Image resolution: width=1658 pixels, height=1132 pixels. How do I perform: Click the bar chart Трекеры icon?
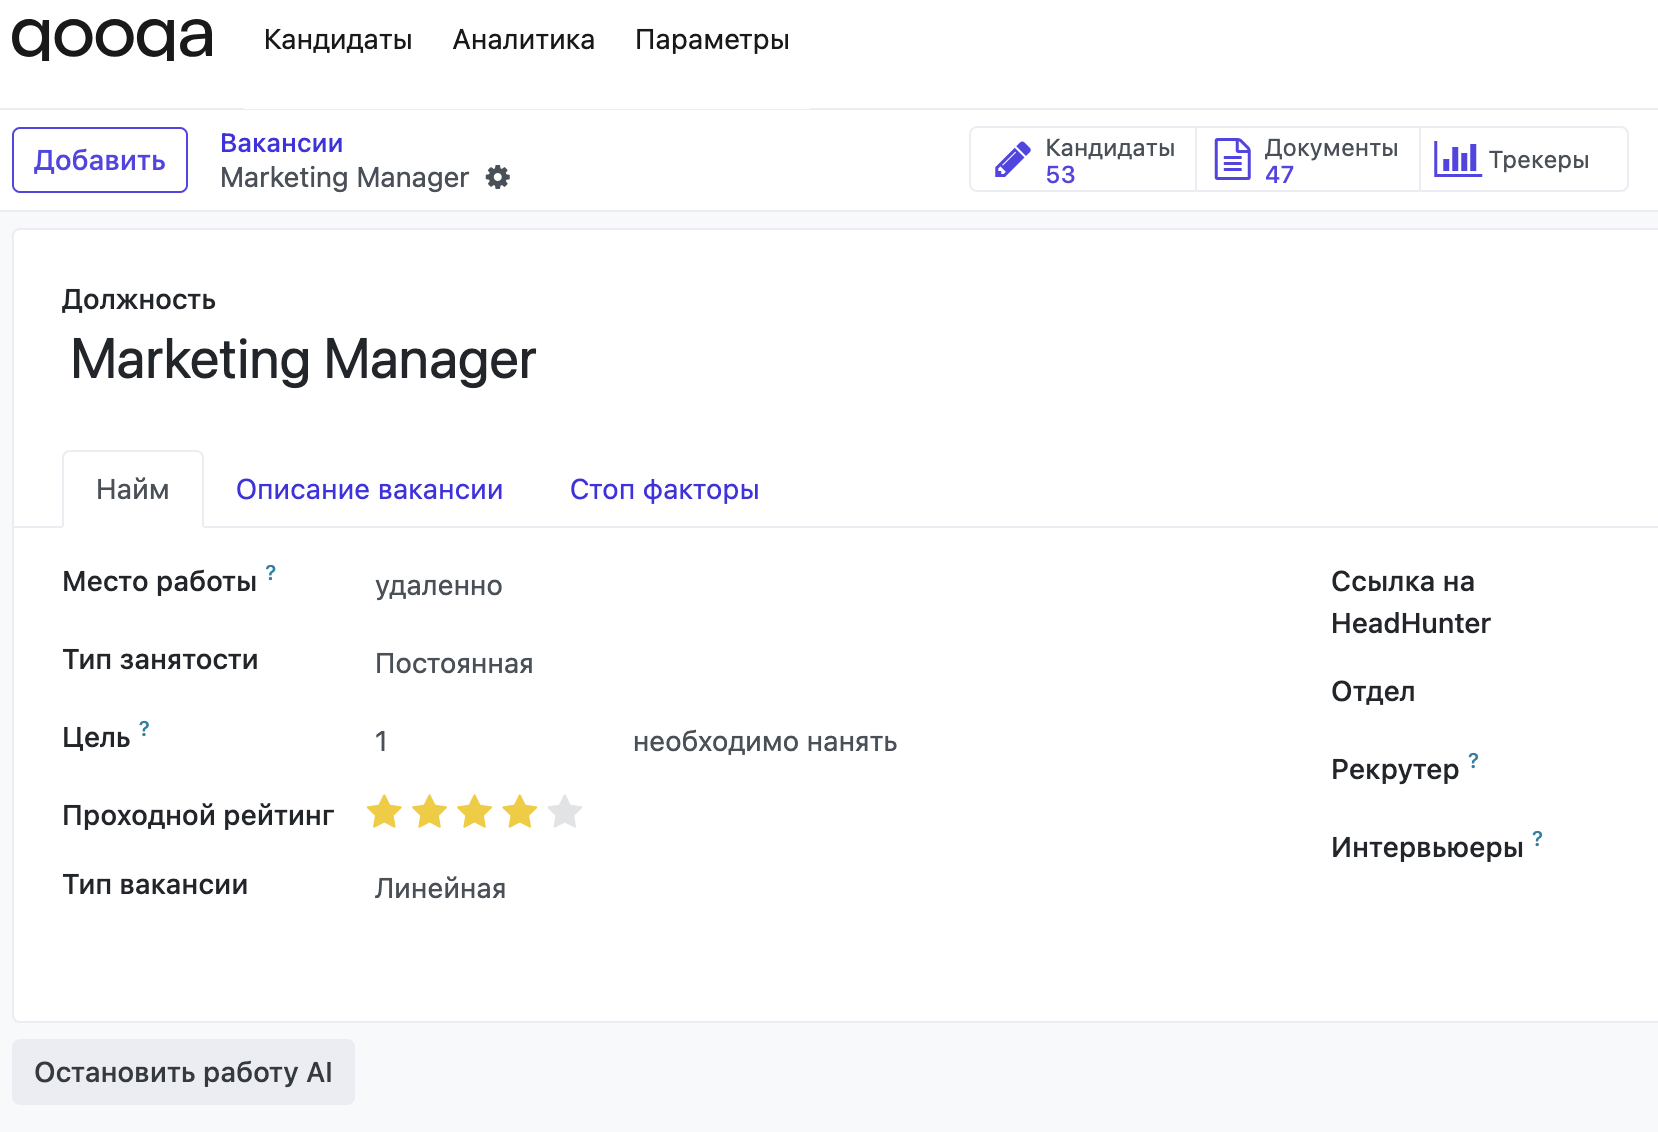1456,160
